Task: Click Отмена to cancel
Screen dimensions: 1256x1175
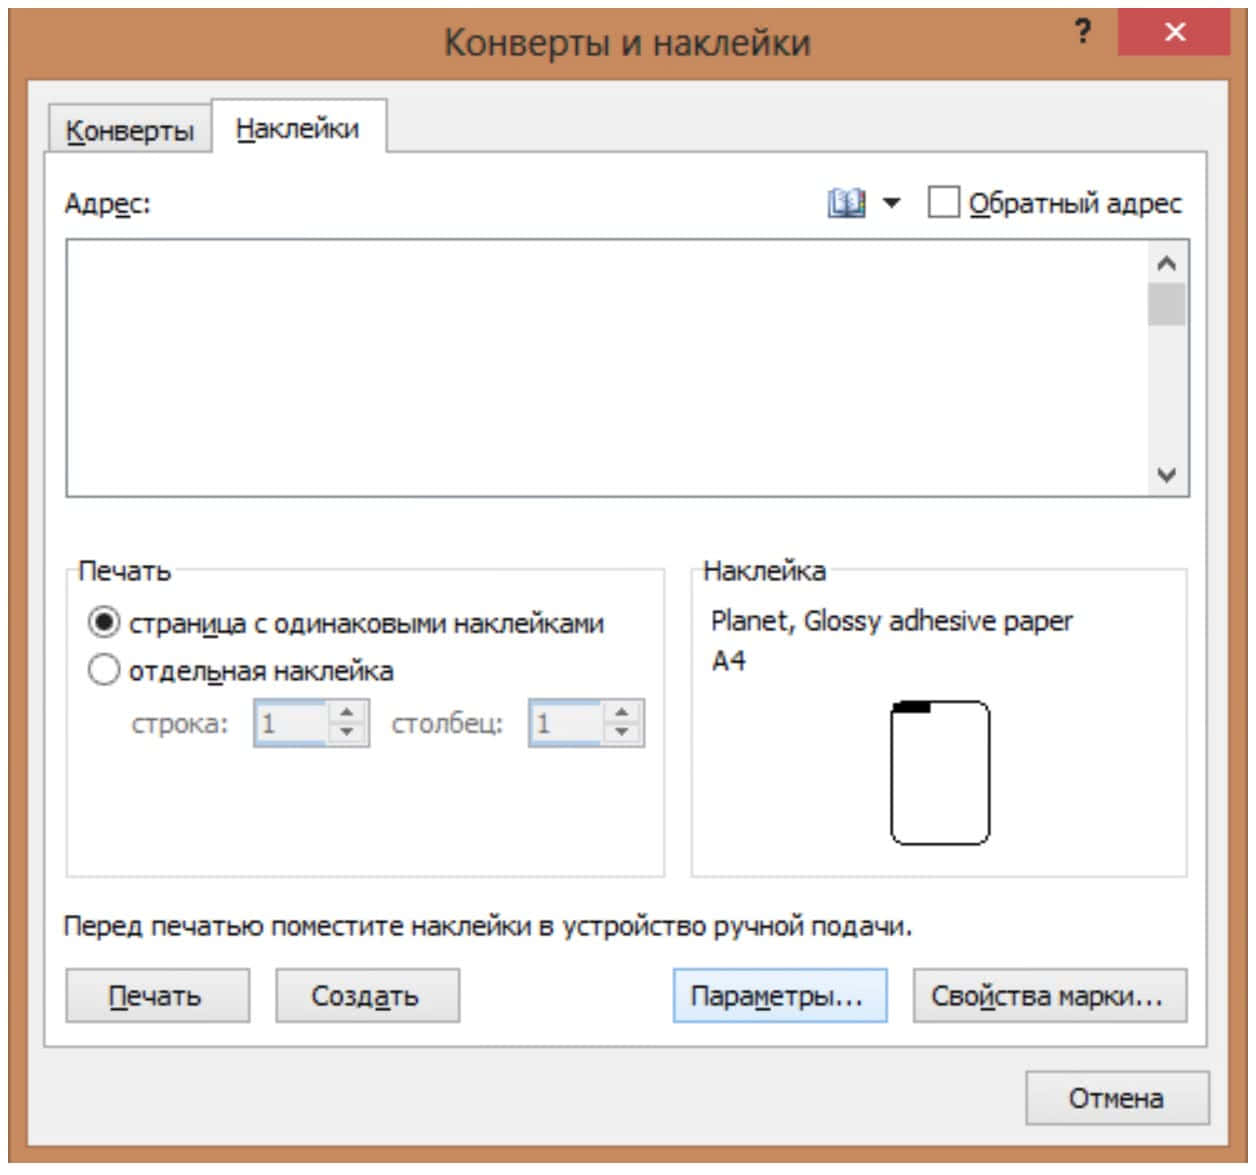Action: click(x=1115, y=1098)
